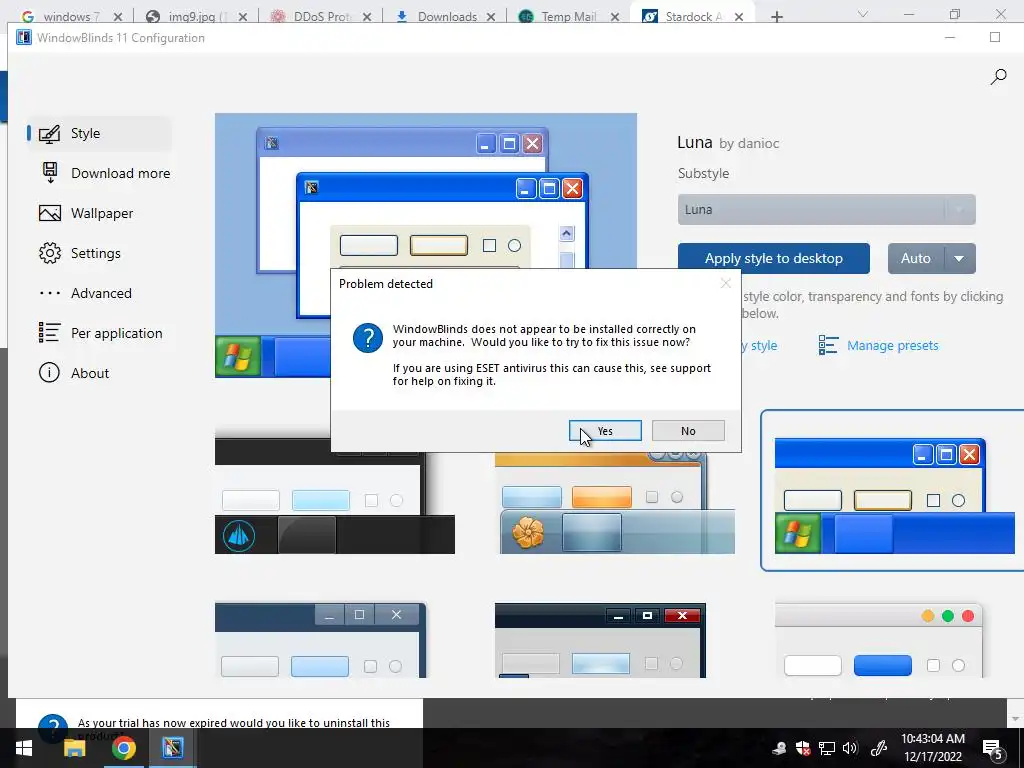1024x768 pixels.
Task: Click the Auto button
Action: point(916,259)
